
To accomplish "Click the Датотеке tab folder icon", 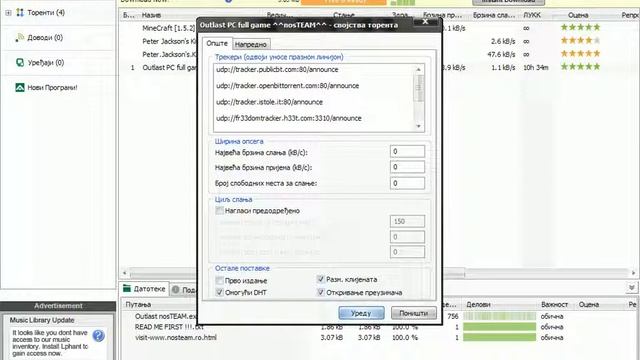I will [x=127, y=289].
